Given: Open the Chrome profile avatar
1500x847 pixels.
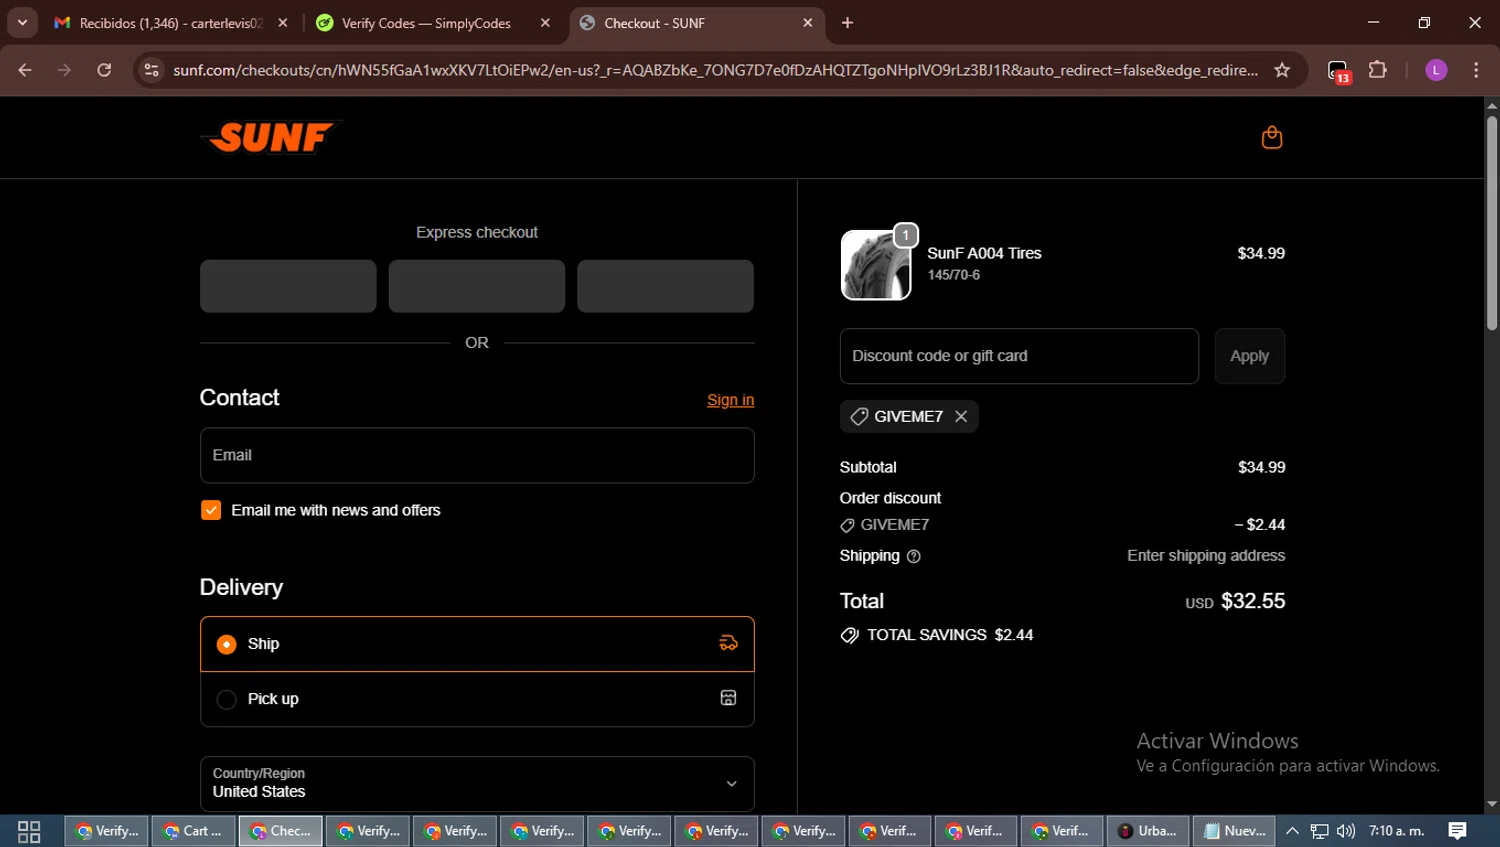Looking at the screenshot, I should pos(1436,70).
